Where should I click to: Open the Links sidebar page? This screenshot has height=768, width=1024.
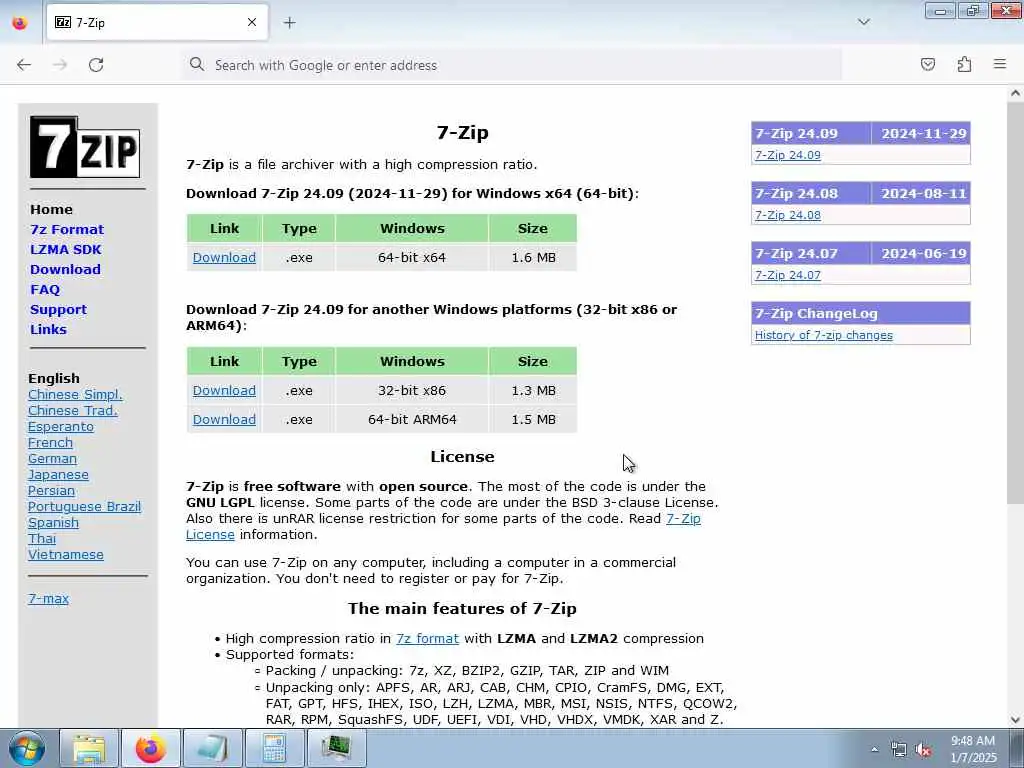[48, 330]
